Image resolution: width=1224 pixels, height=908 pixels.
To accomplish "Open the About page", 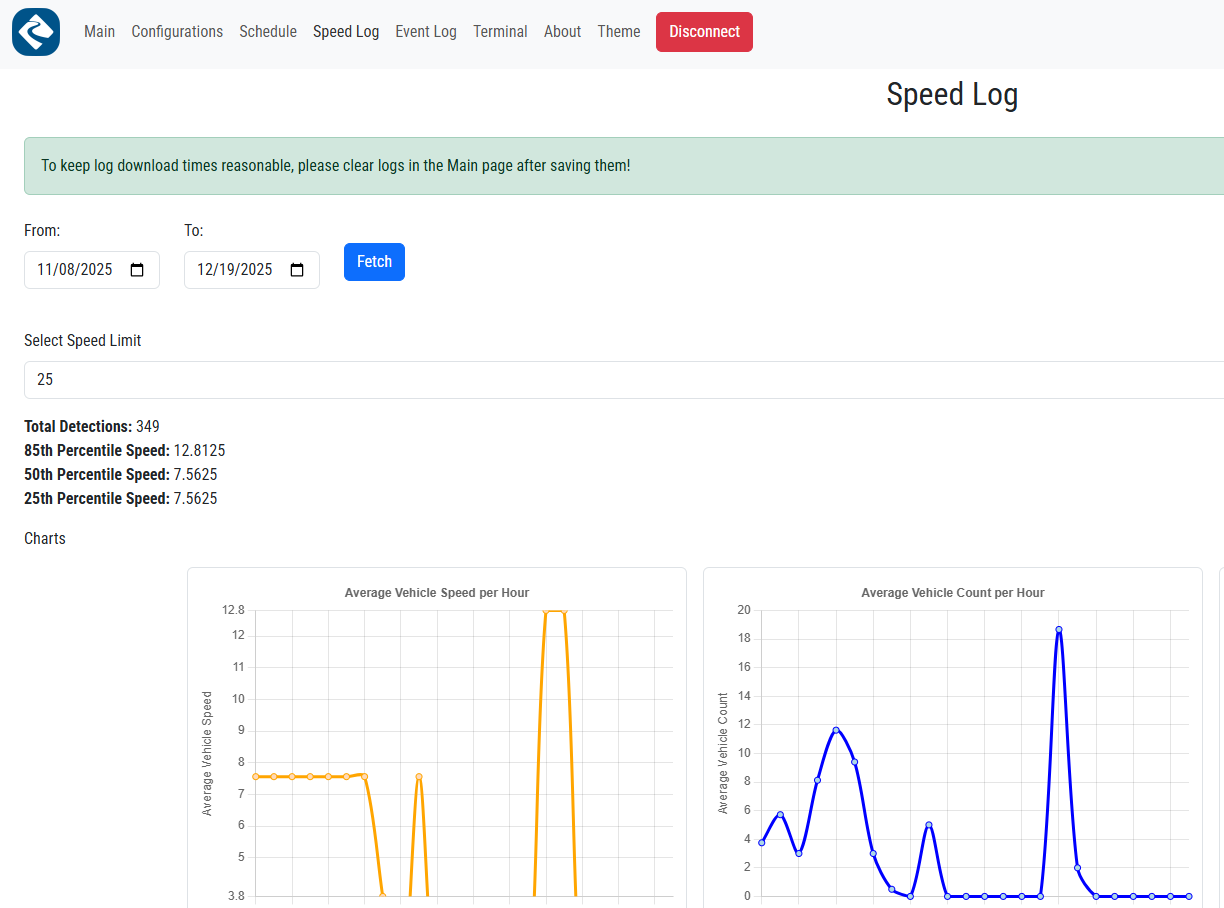I will [x=562, y=31].
